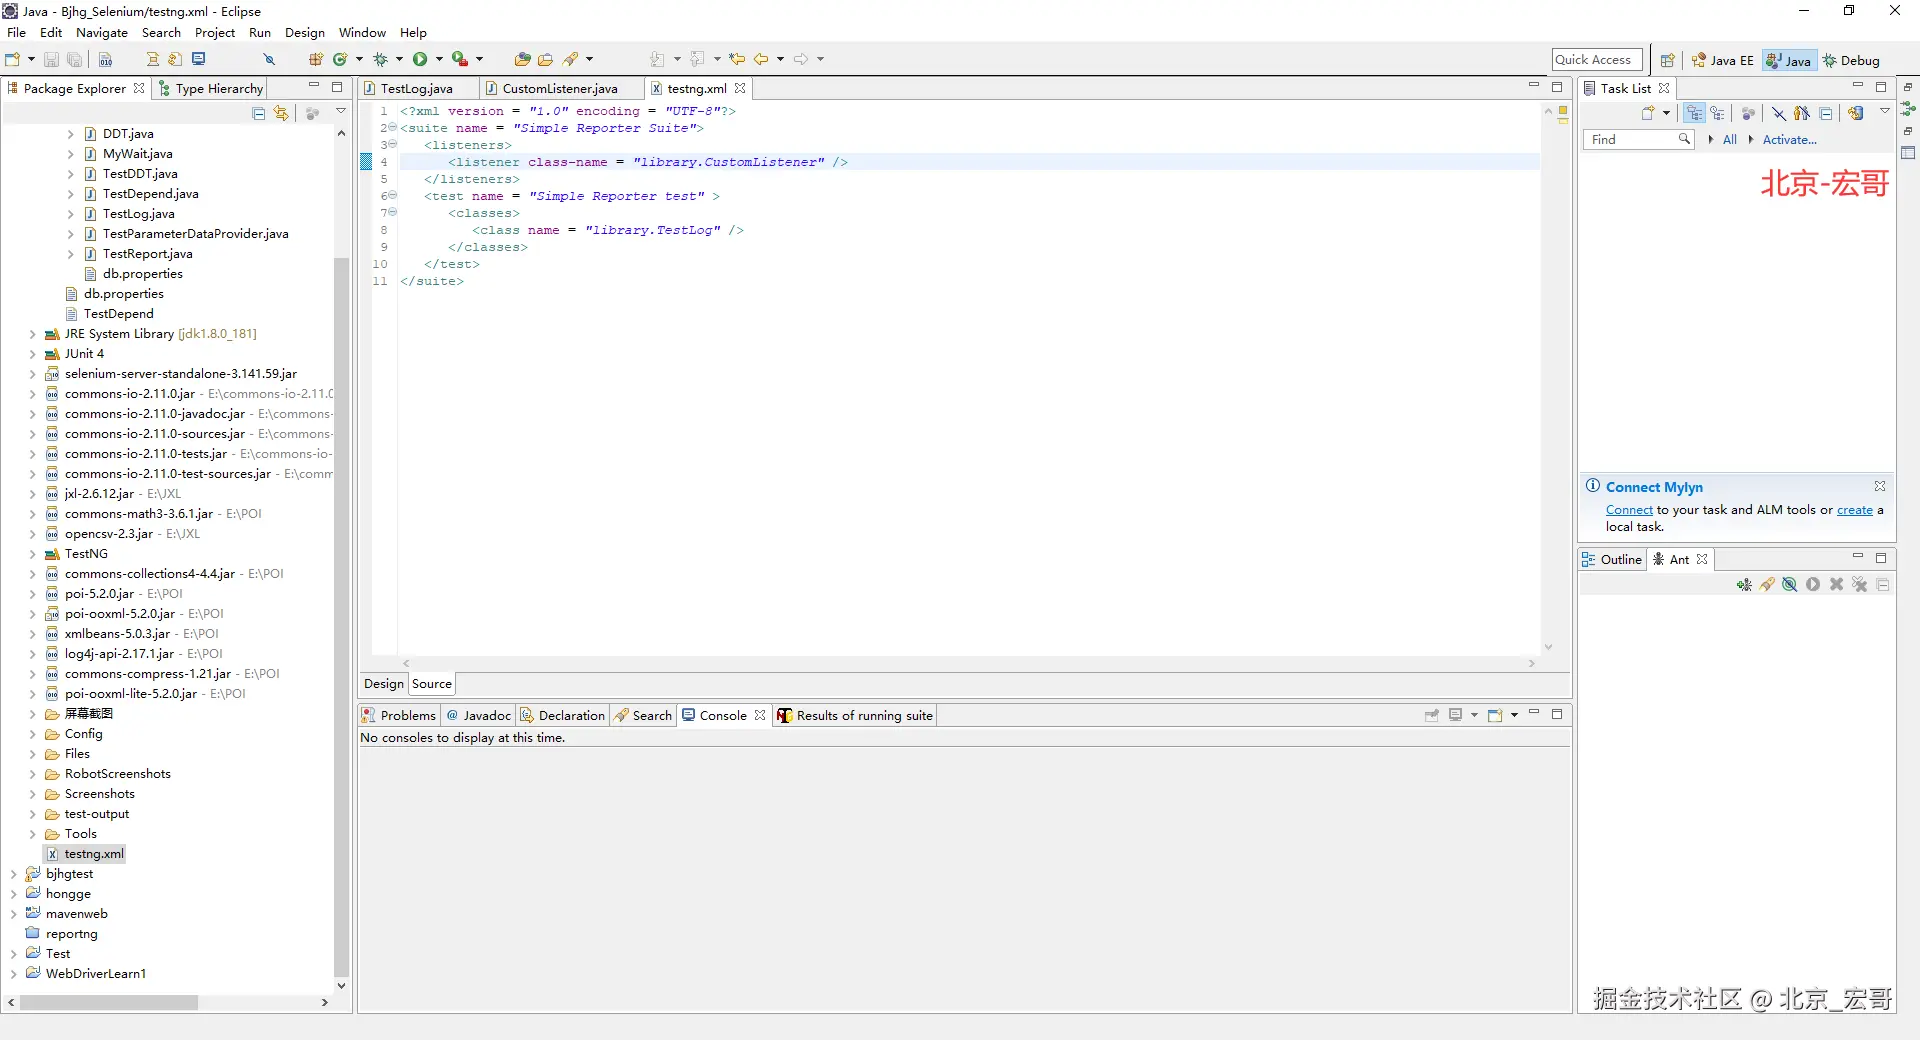This screenshot has height=1040, width=1920.
Task: Open Run button dropdown arrow
Action: pyautogui.click(x=439, y=59)
